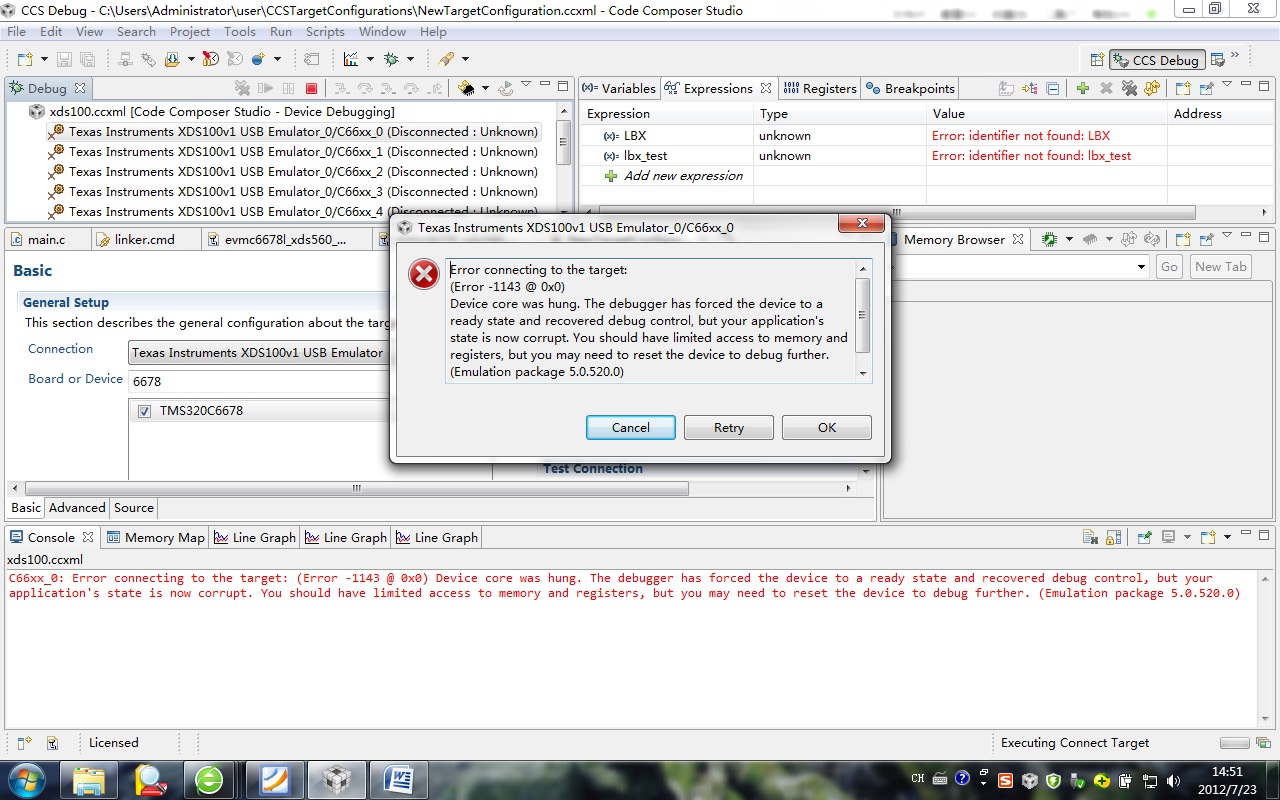This screenshot has height=800, width=1280.
Task: Click the Go button in Memory Browser
Action: [1169, 267]
